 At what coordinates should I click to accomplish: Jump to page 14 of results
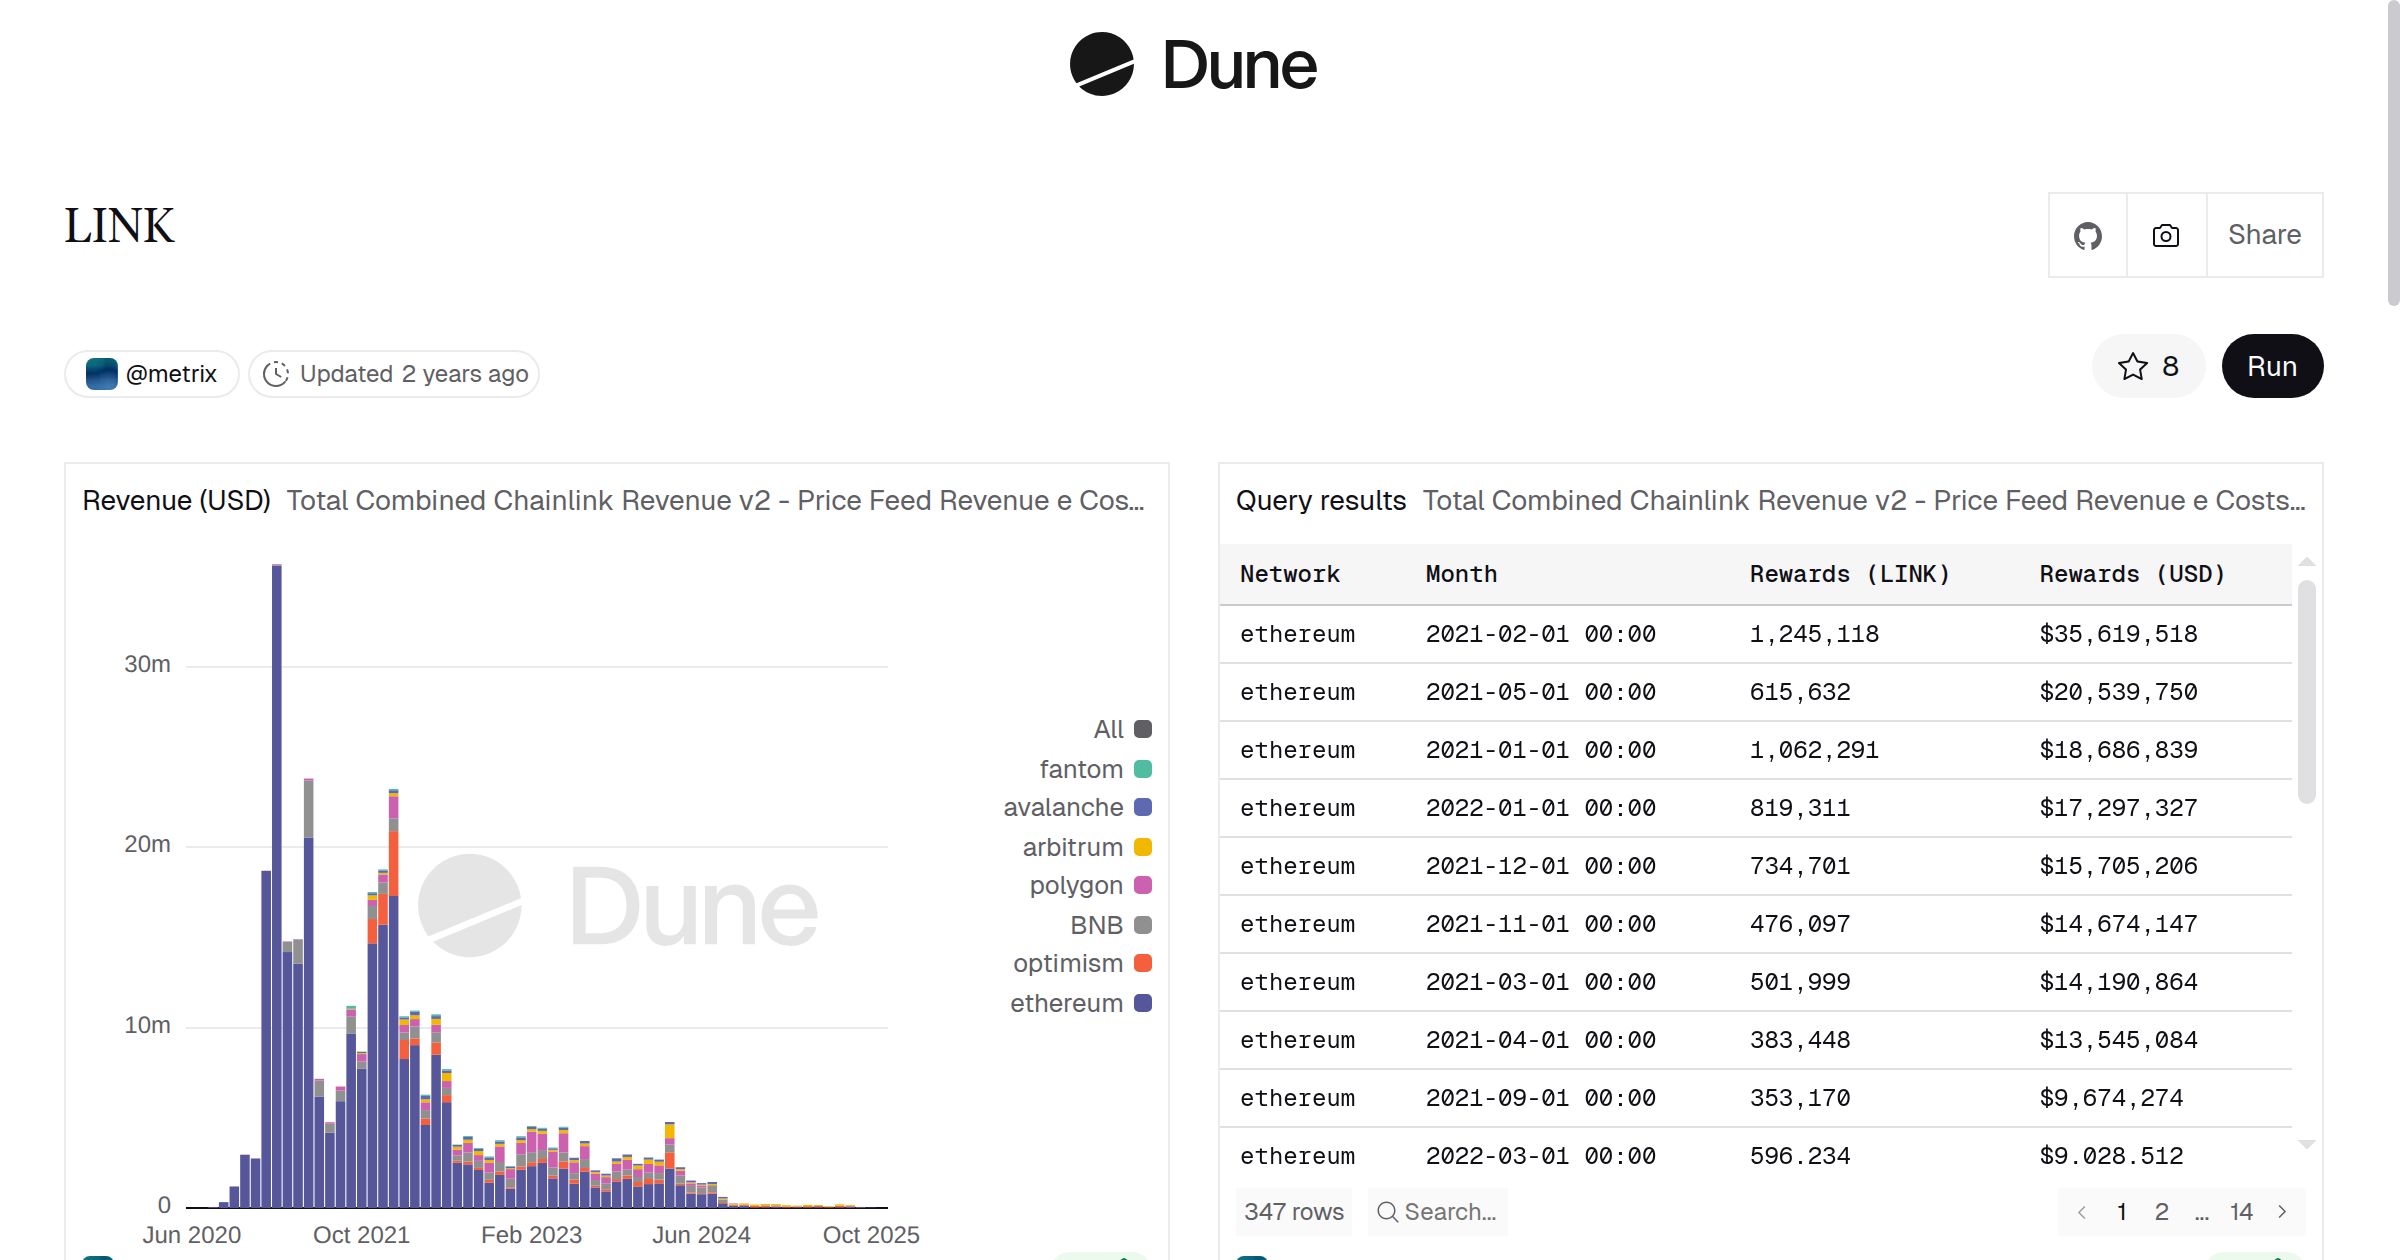2241,1212
